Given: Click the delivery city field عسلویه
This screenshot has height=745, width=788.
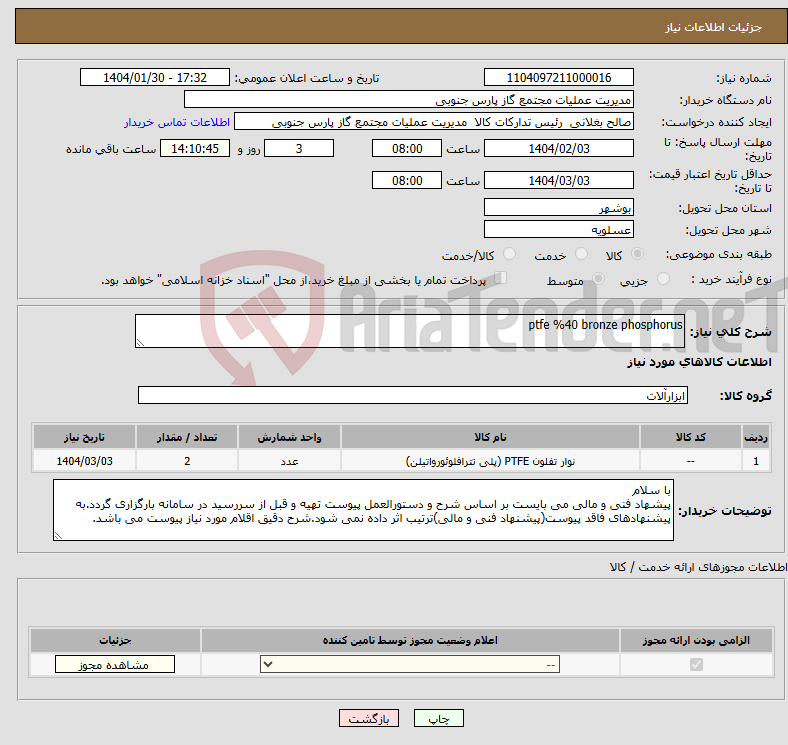Looking at the screenshot, I should (x=558, y=229).
